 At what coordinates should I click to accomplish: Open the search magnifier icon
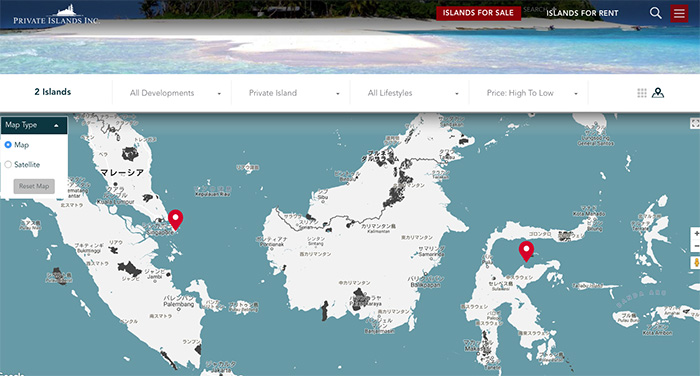click(655, 13)
